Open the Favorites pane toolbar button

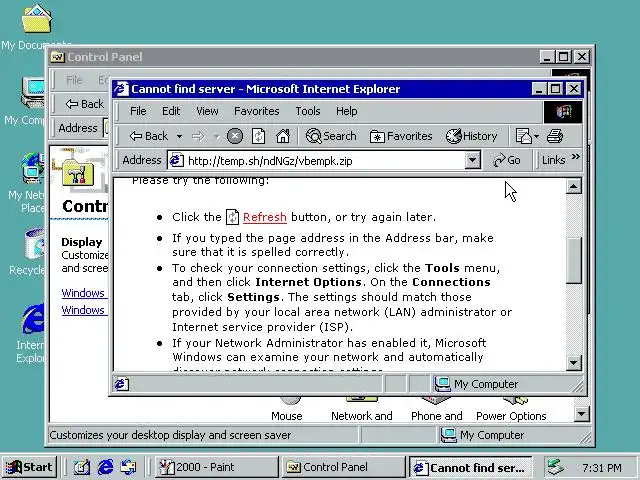(401, 136)
